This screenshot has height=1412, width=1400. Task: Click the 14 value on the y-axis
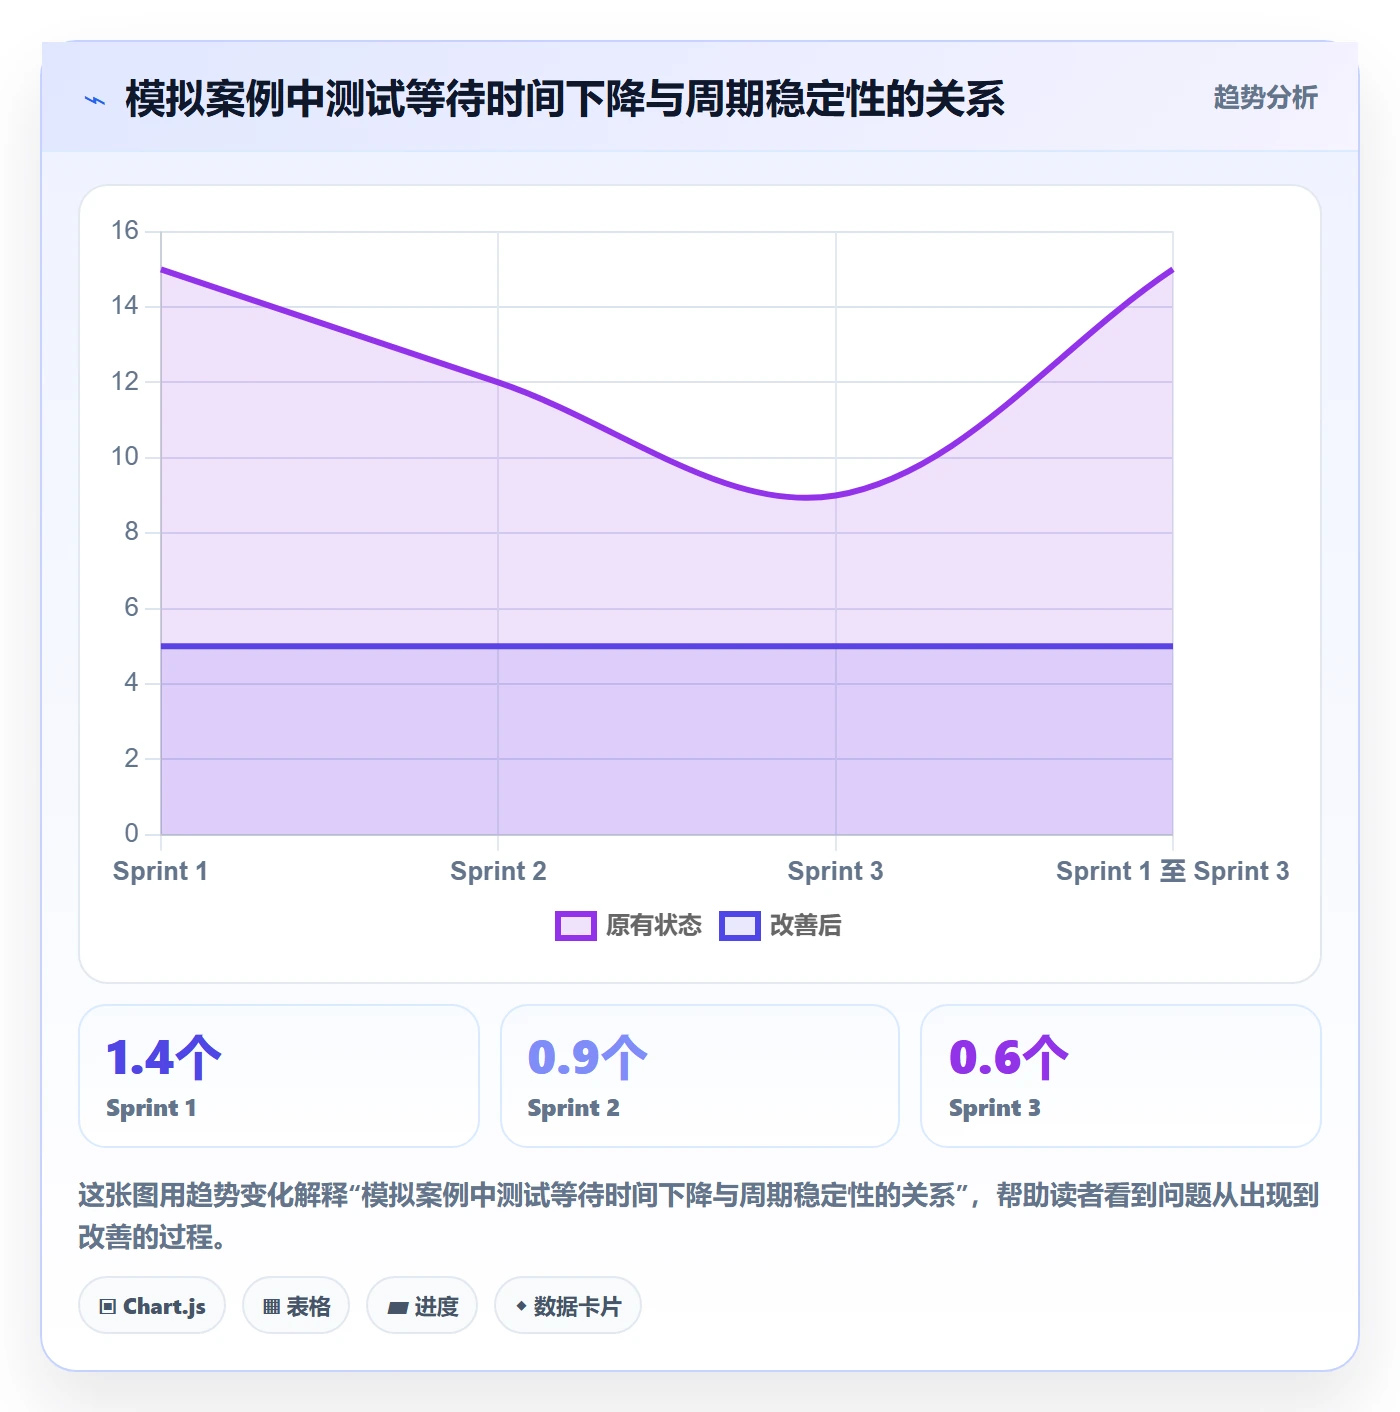125,306
